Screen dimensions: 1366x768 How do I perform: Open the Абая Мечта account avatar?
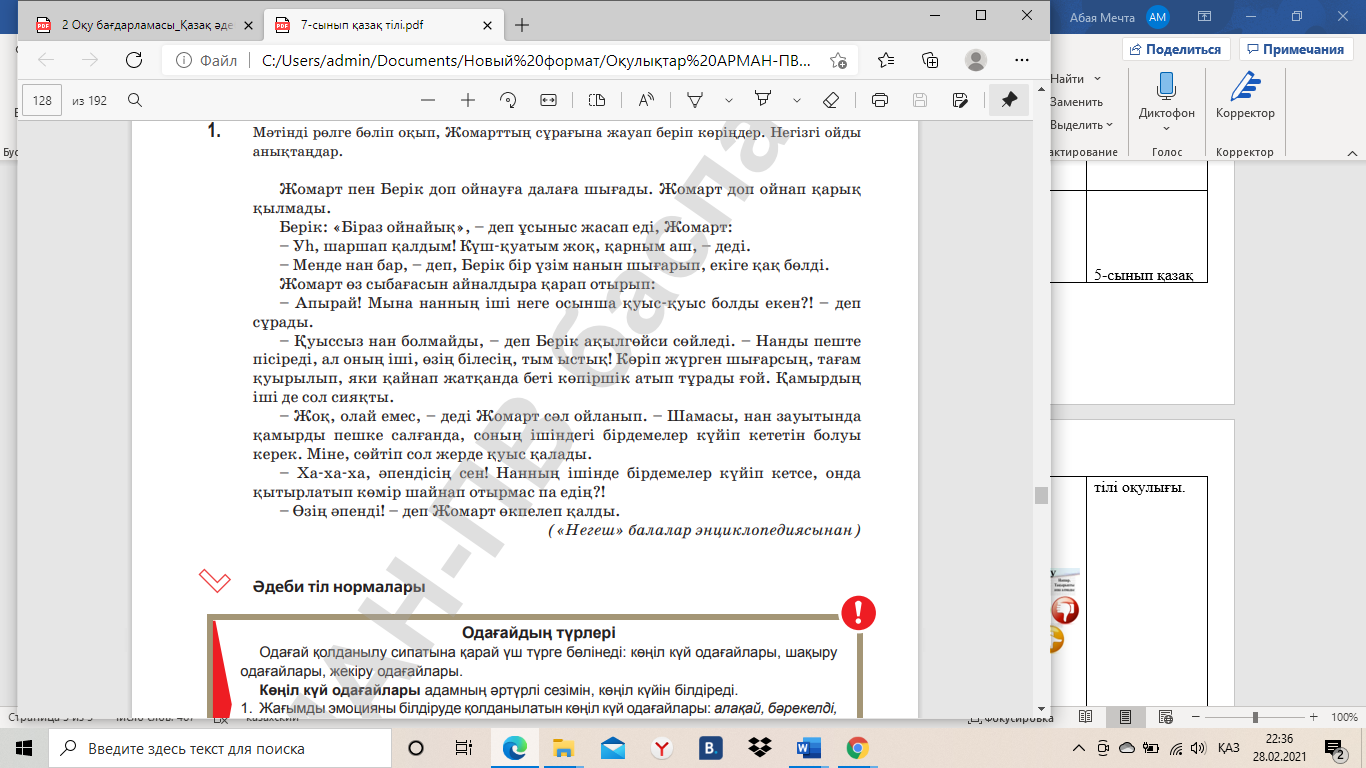click(x=1158, y=16)
